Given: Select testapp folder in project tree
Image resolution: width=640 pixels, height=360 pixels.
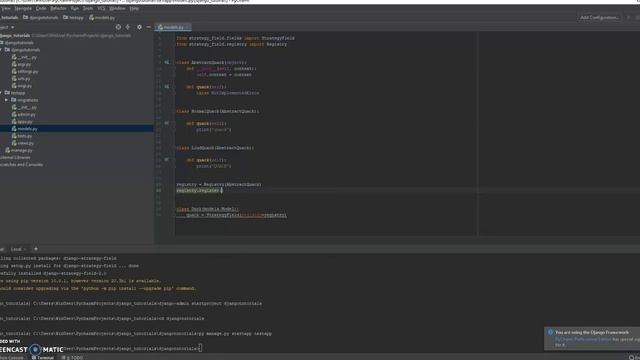Looking at the screenshot, I should pos(15,93).
